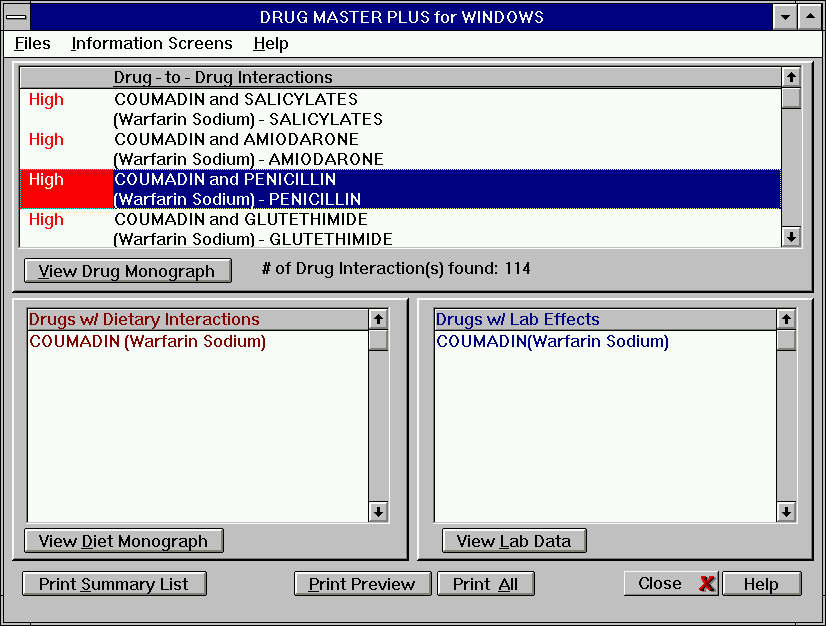Image resolution: width=826 pixels, height=626 pixels.
Task: Click the Close button with red X
Action: pos(672,583)
